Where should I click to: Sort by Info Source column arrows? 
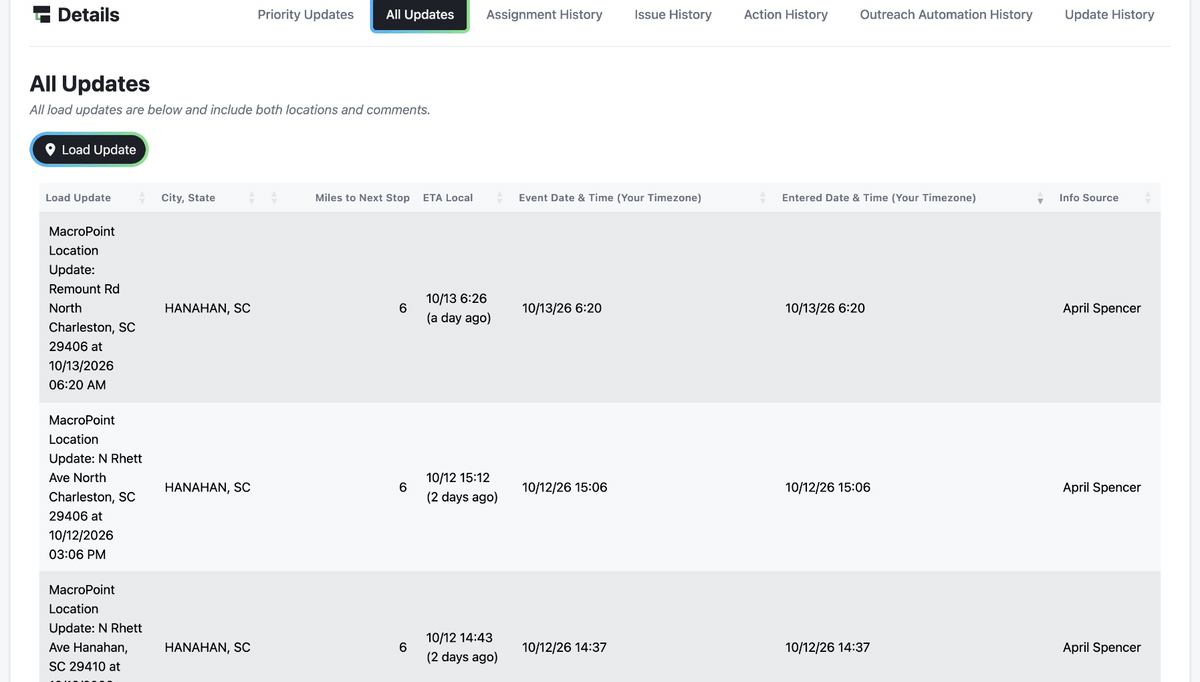click(x=1148, y=198)
